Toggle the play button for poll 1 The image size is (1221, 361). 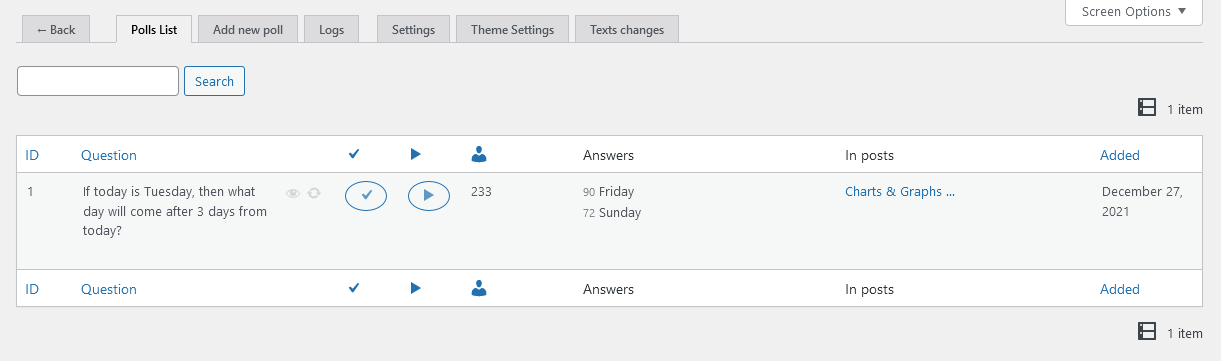(429, 195)
